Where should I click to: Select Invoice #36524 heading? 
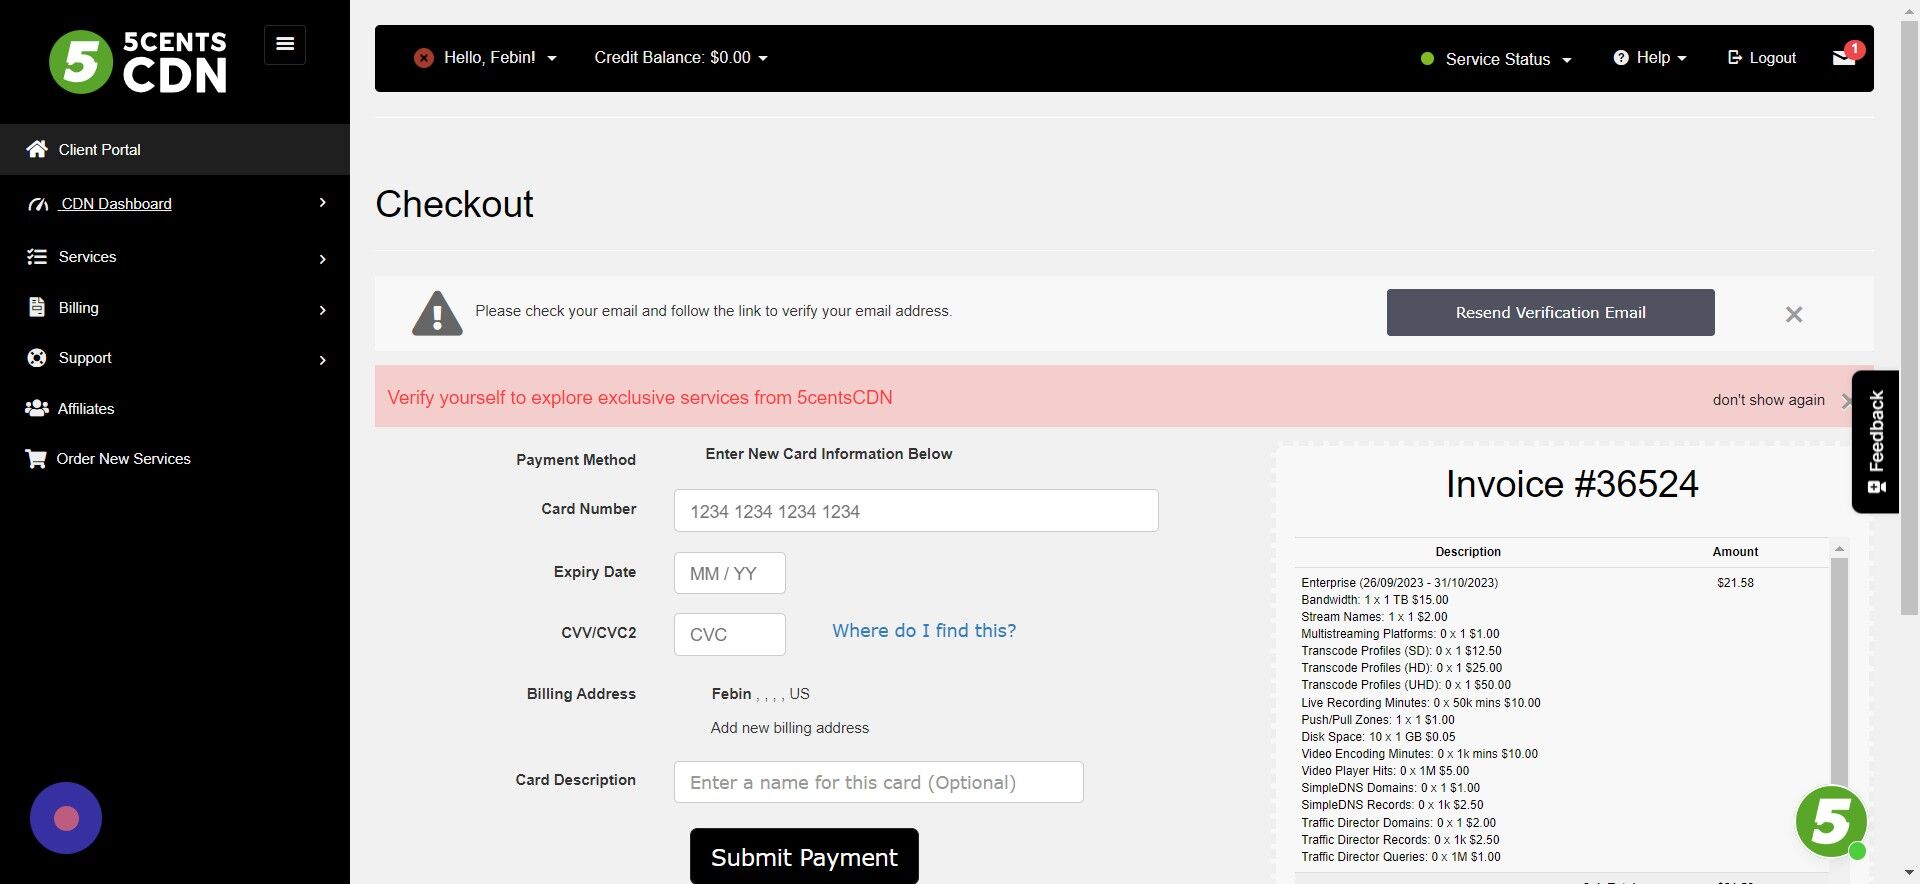click(1572, 484)
